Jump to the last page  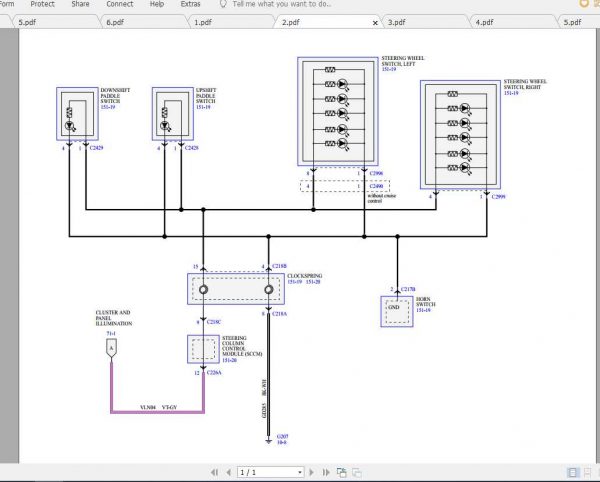coord(324,472)
